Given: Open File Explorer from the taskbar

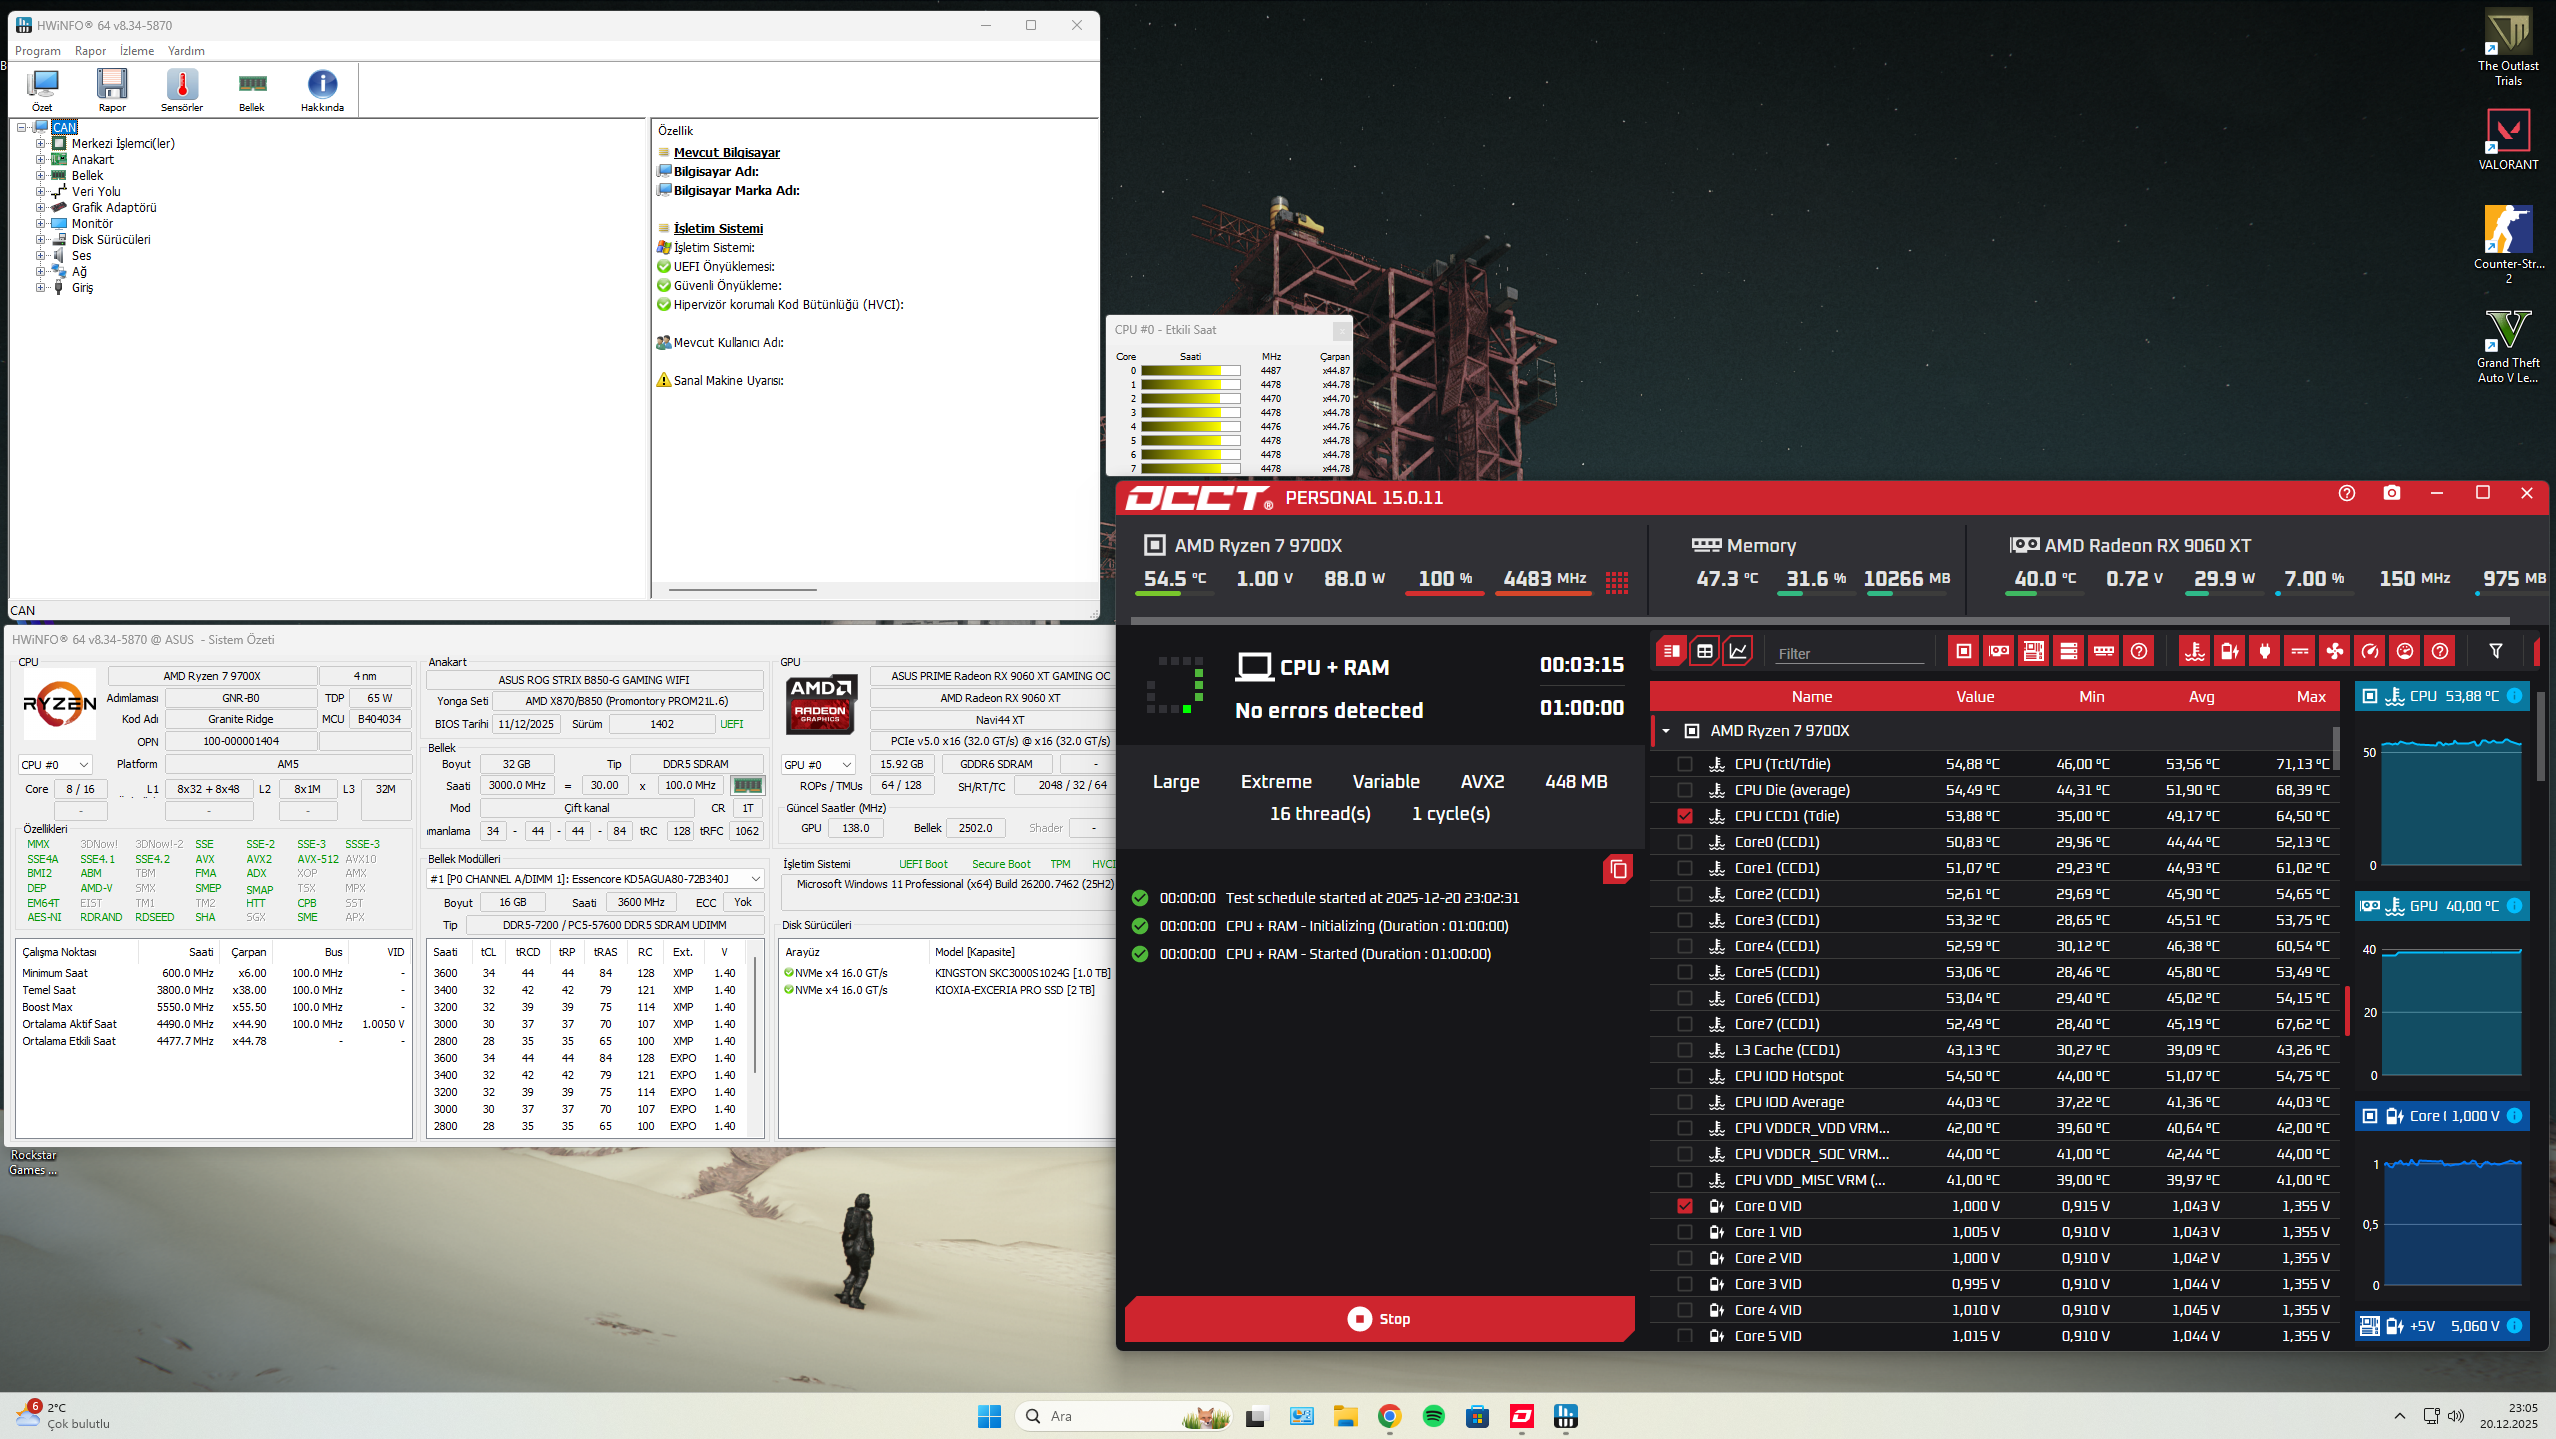Looking at the screenshot, I should click(1345, 1416).
